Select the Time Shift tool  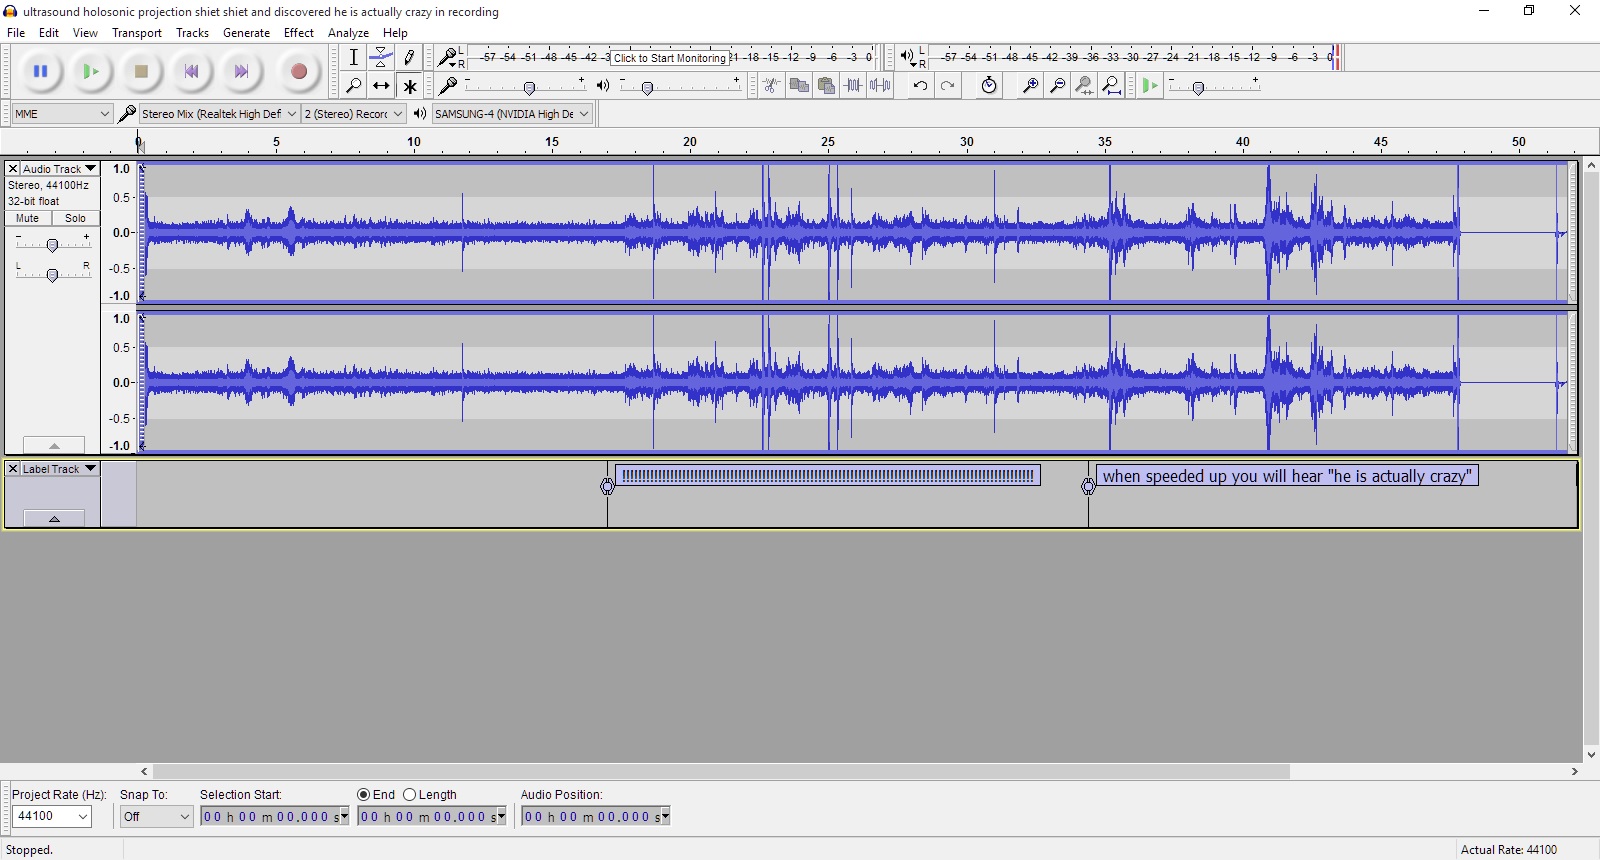pos(381,86)
